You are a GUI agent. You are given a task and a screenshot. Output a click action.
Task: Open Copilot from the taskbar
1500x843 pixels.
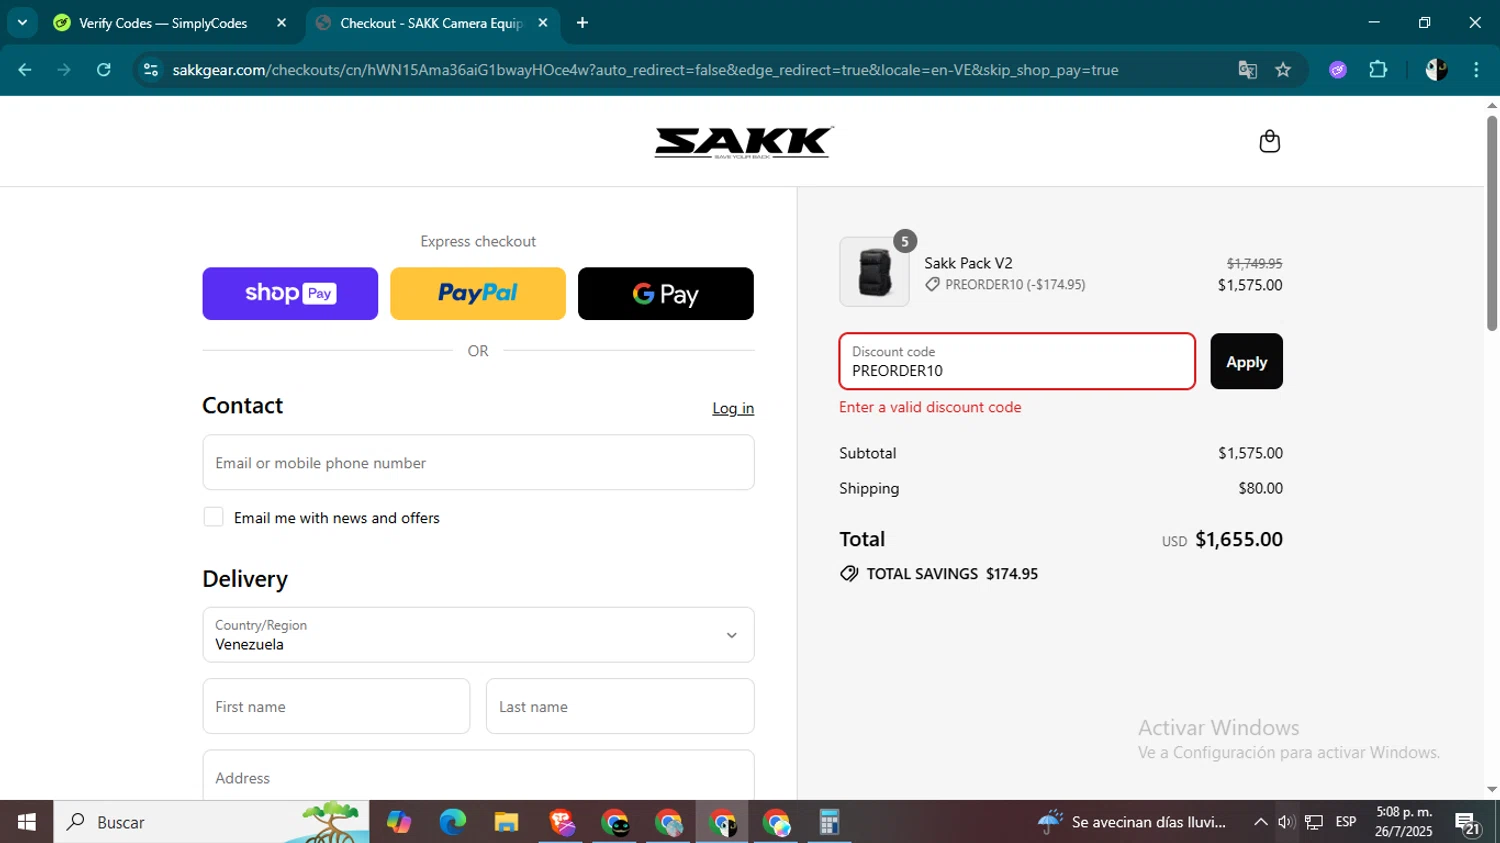click(x=399, y=822)
